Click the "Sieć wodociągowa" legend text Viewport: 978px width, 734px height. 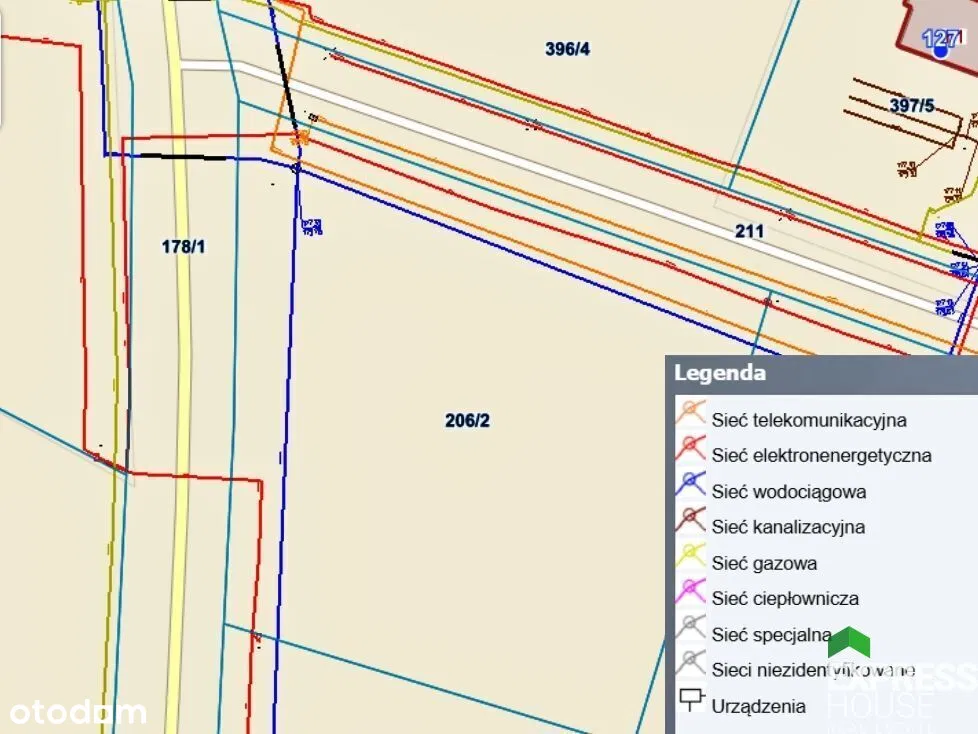pos(789,491)
